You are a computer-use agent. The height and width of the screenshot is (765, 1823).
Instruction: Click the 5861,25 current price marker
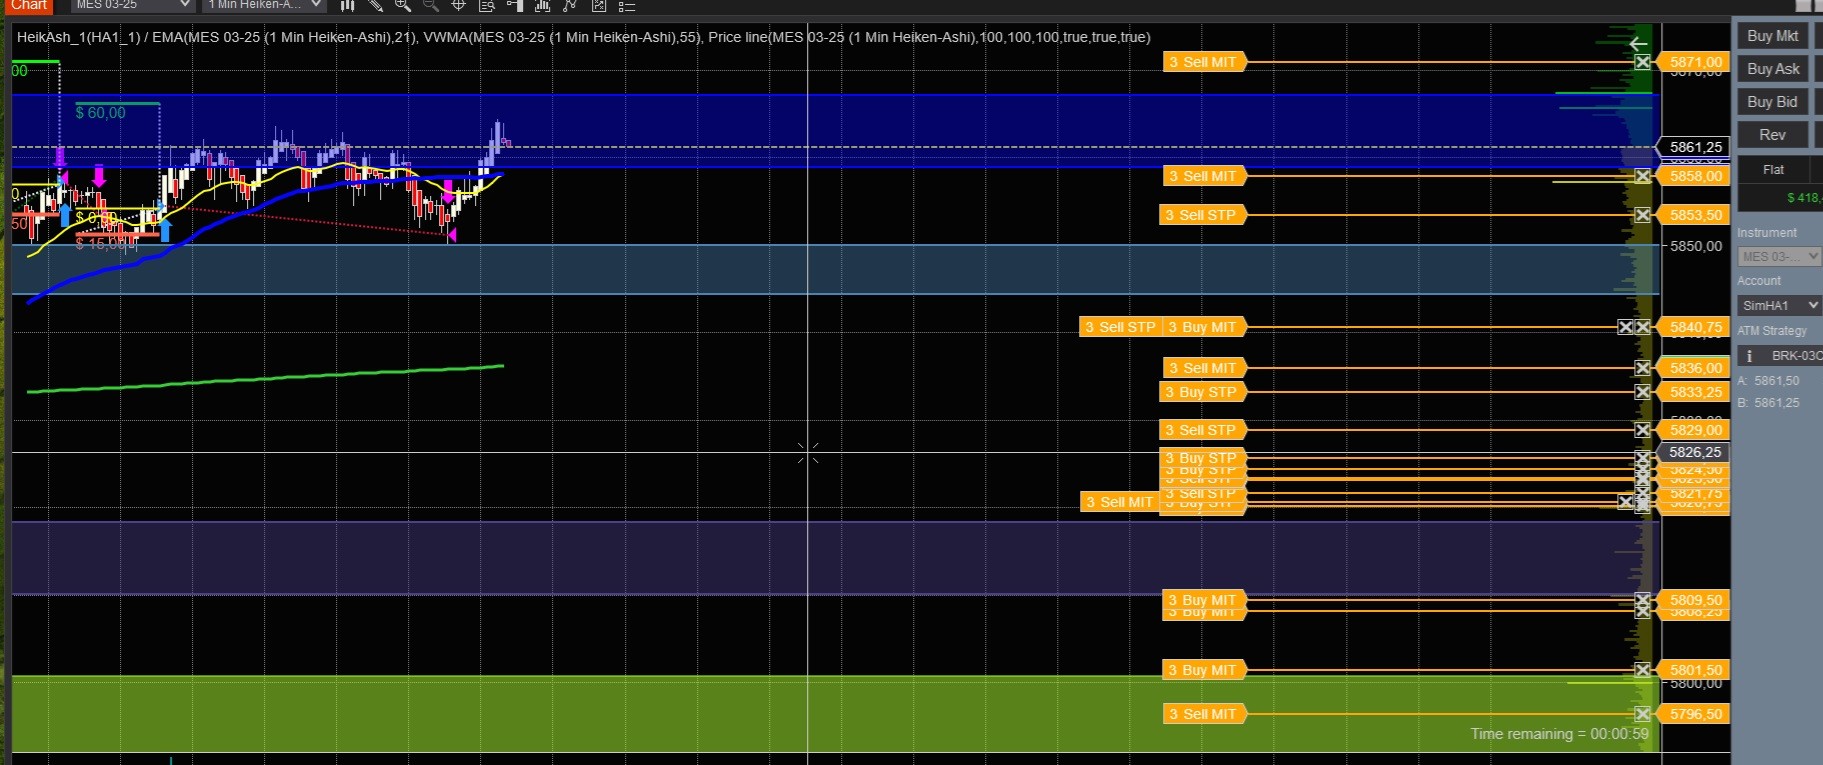[1694, 147]
